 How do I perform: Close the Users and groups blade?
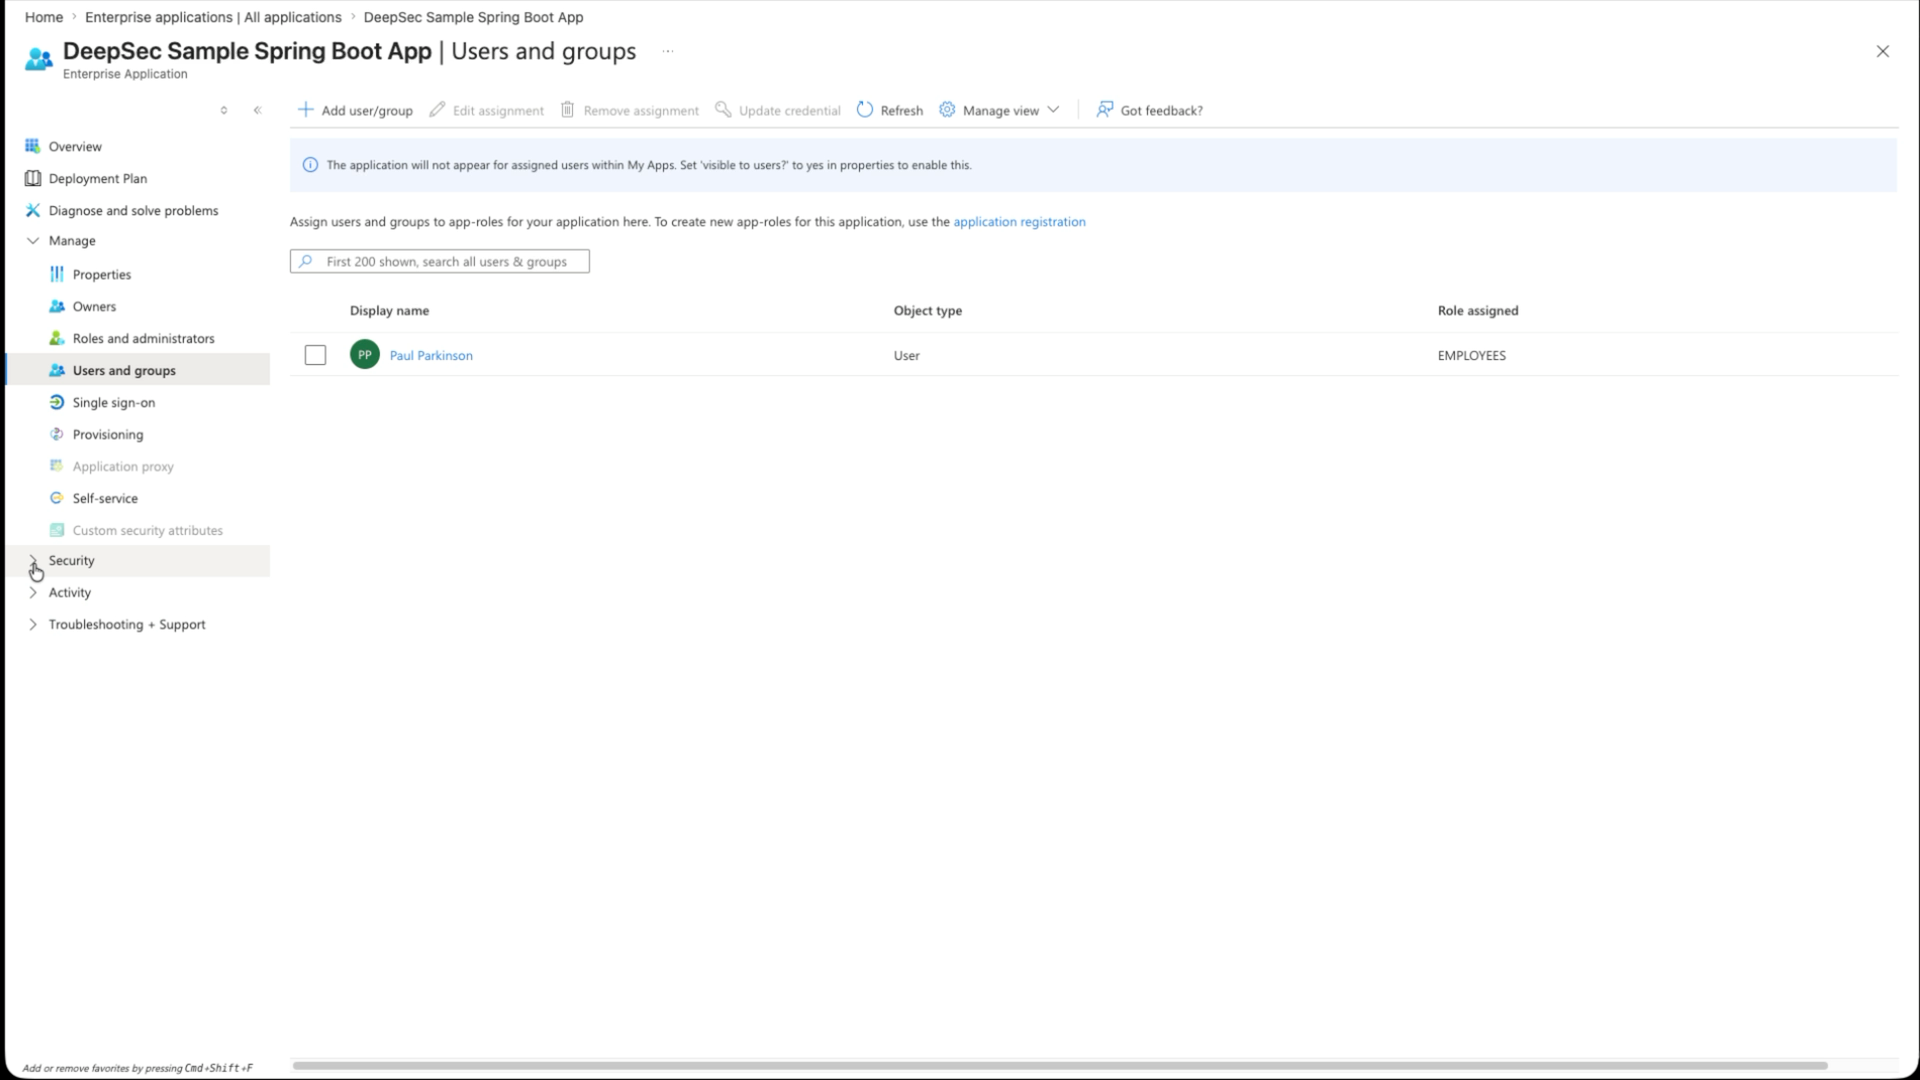(1882, 51)
